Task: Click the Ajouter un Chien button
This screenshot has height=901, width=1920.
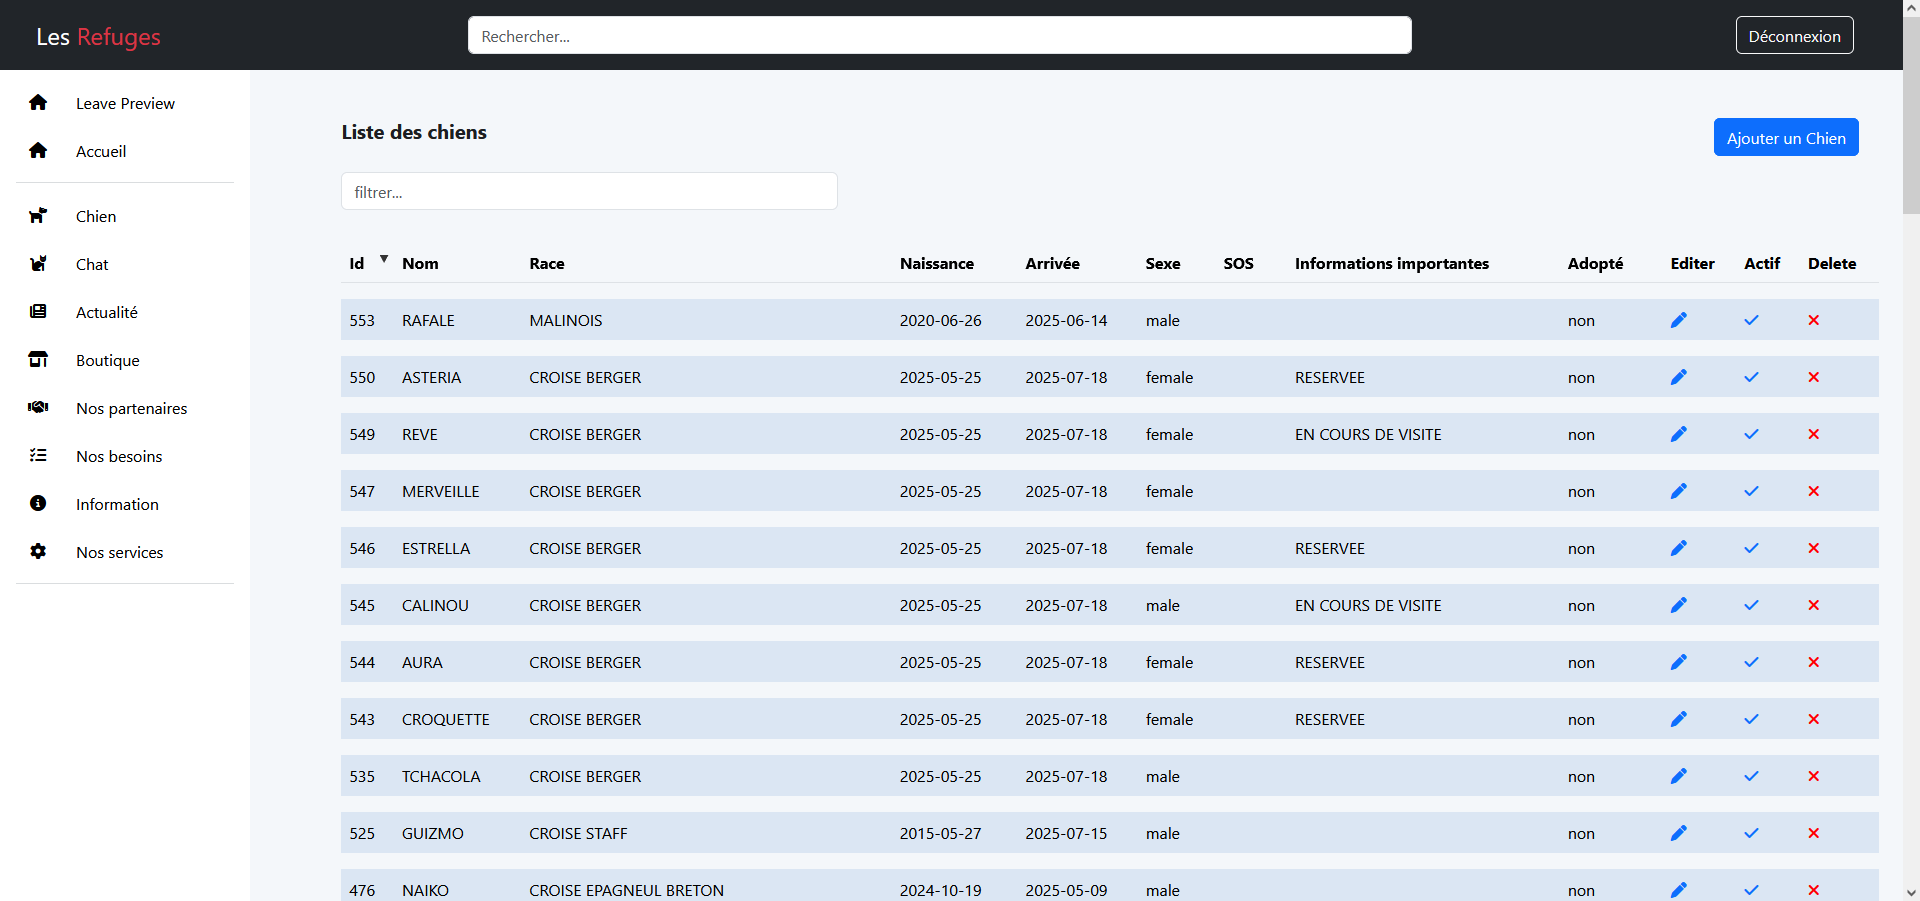Action: 1785,138
